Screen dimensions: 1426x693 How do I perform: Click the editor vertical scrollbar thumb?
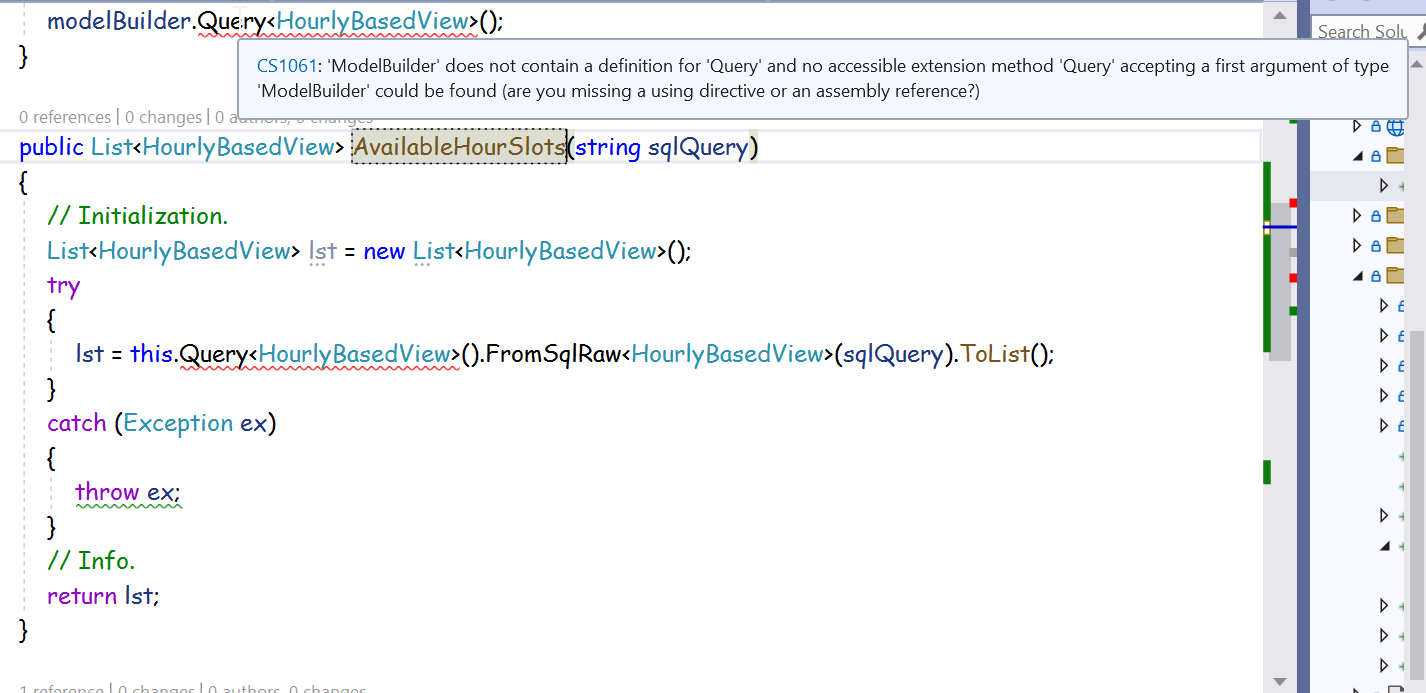point(1281,282)
